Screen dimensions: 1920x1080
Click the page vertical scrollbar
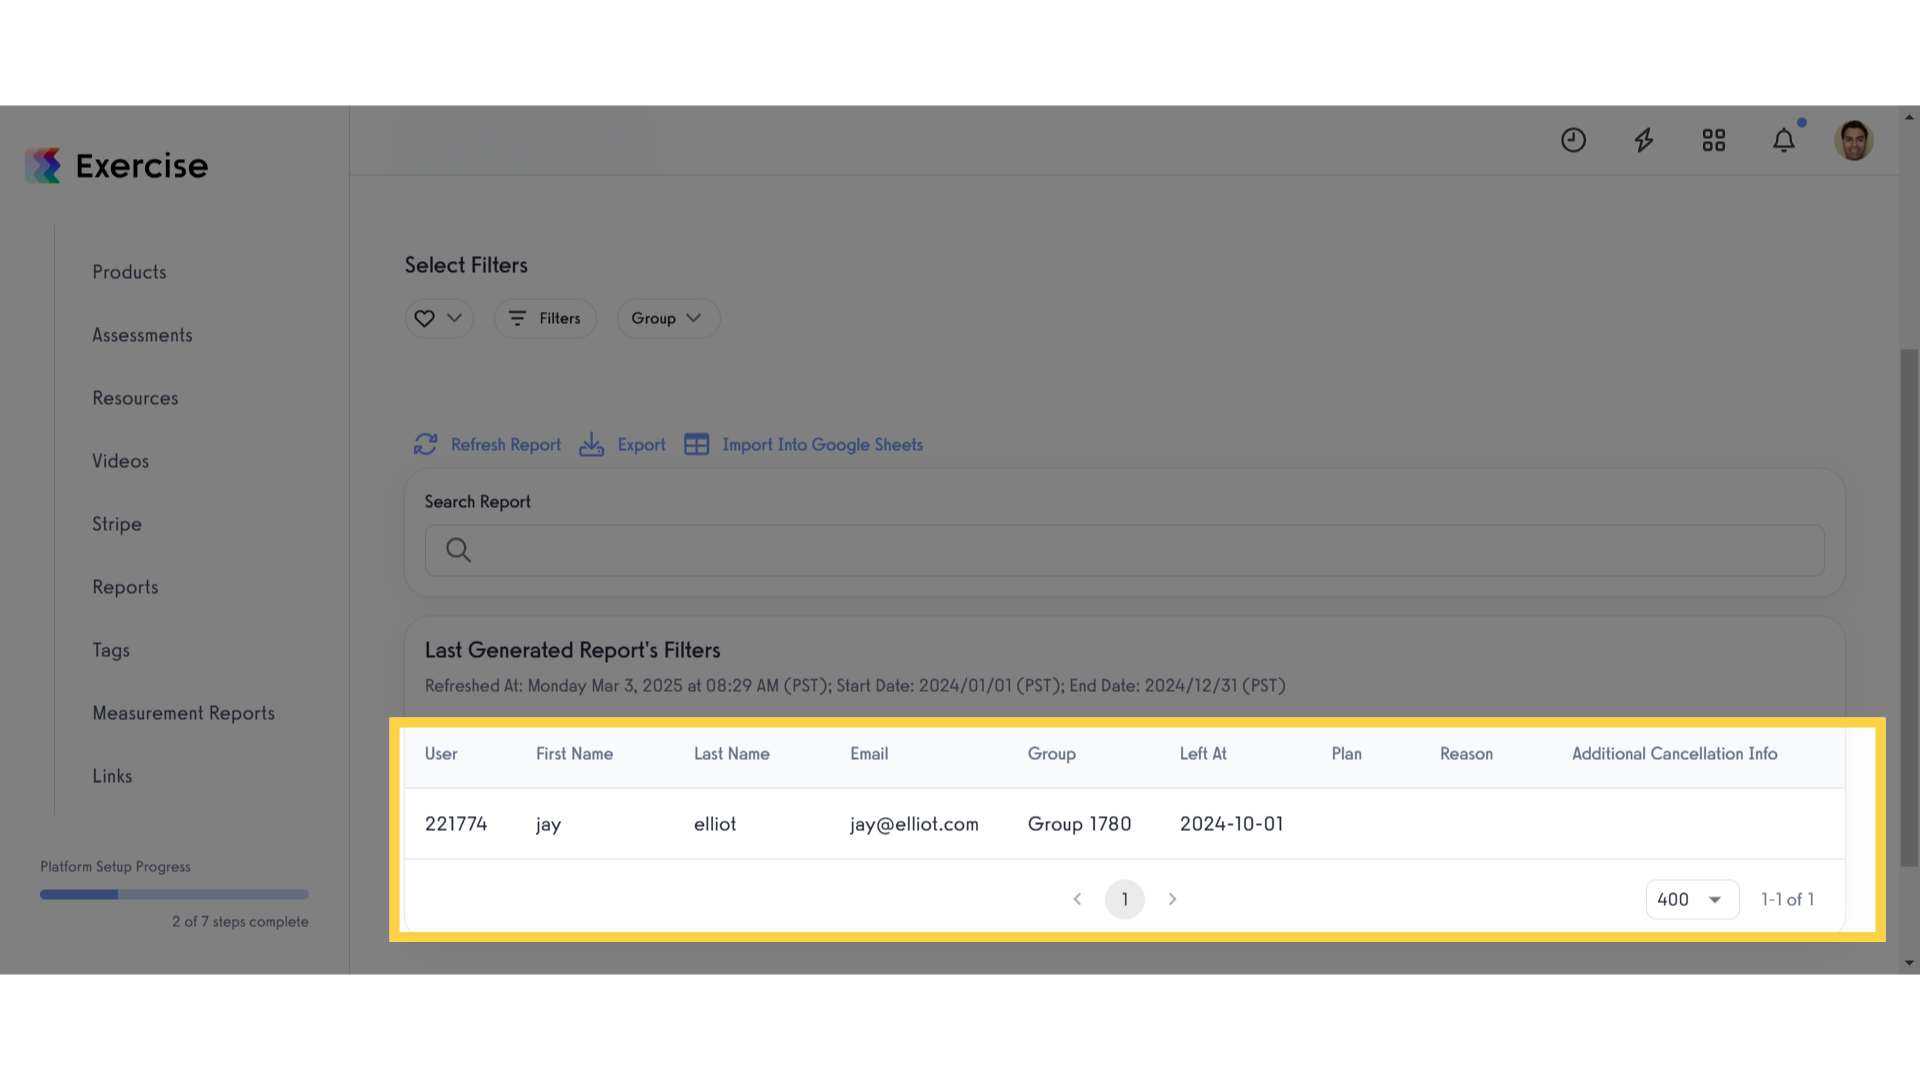click(1909, 607)
